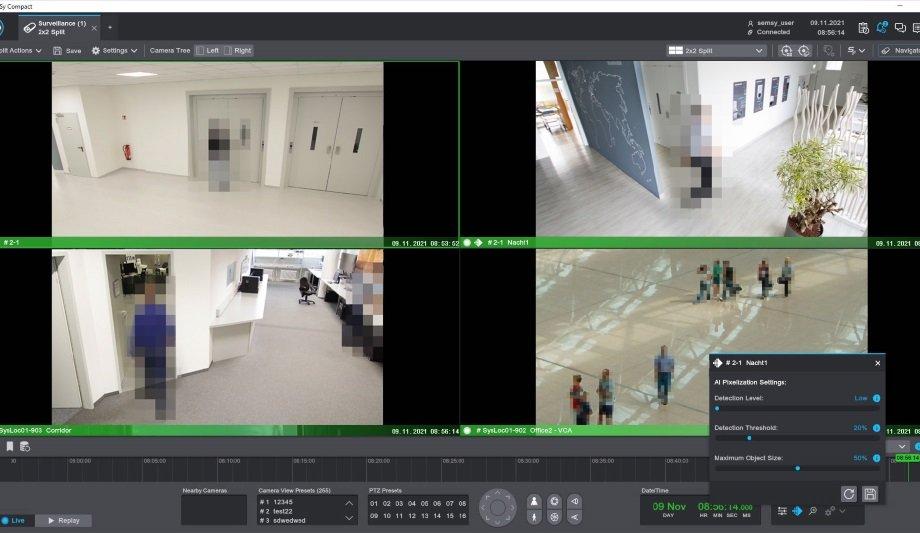Expand the Split Actions menu

[21, 50]
